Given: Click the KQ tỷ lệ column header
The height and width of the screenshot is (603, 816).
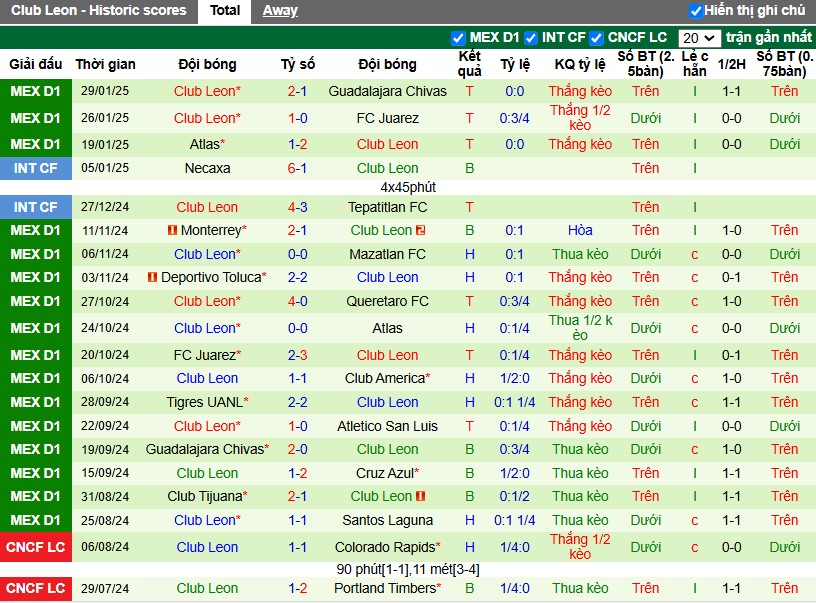Looking at the screenshot, I should click(580, 64).
